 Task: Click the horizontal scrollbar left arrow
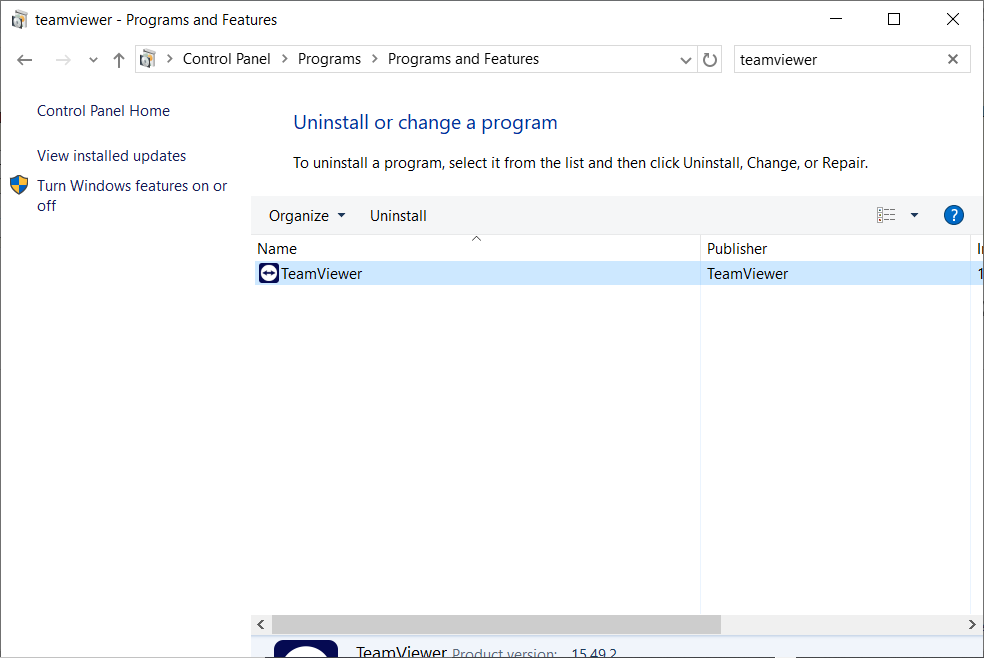[261, 624]
